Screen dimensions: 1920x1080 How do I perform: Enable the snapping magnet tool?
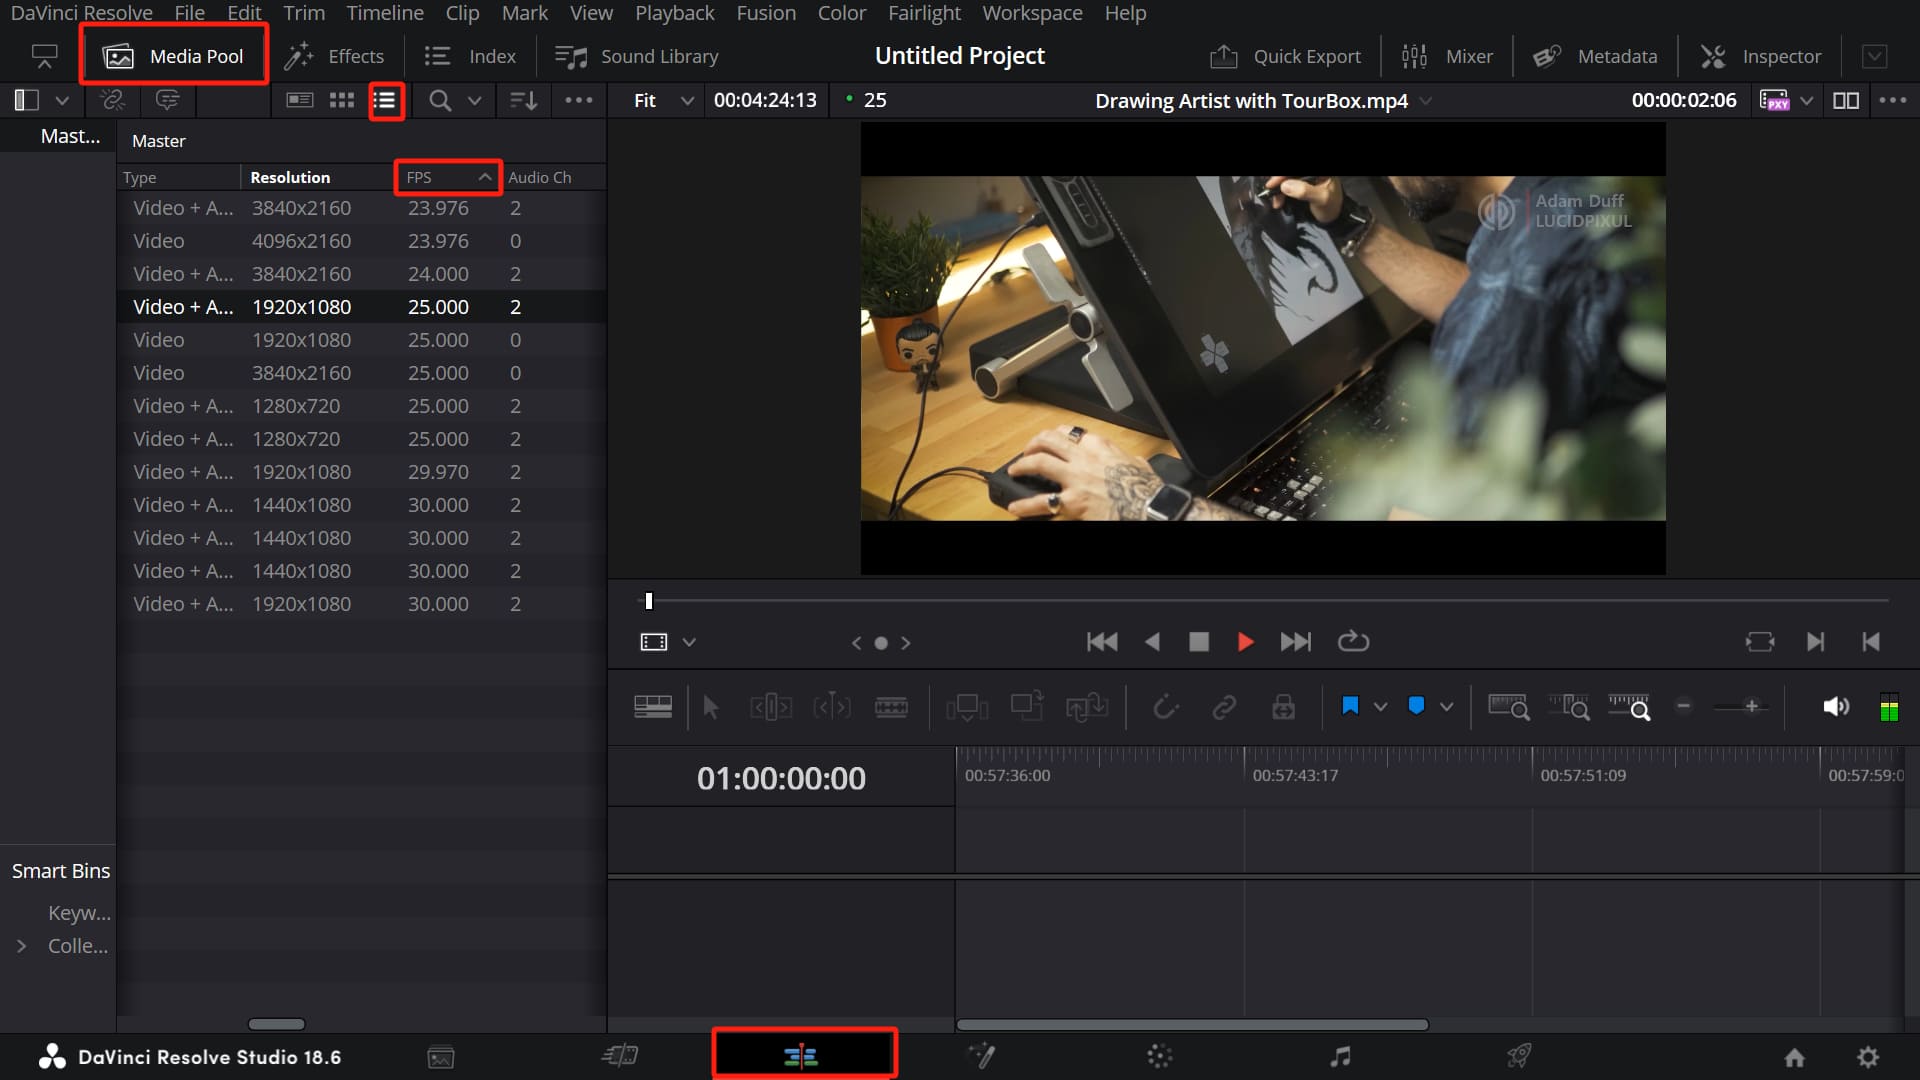pyautogui.click(x=1166, y=706)
